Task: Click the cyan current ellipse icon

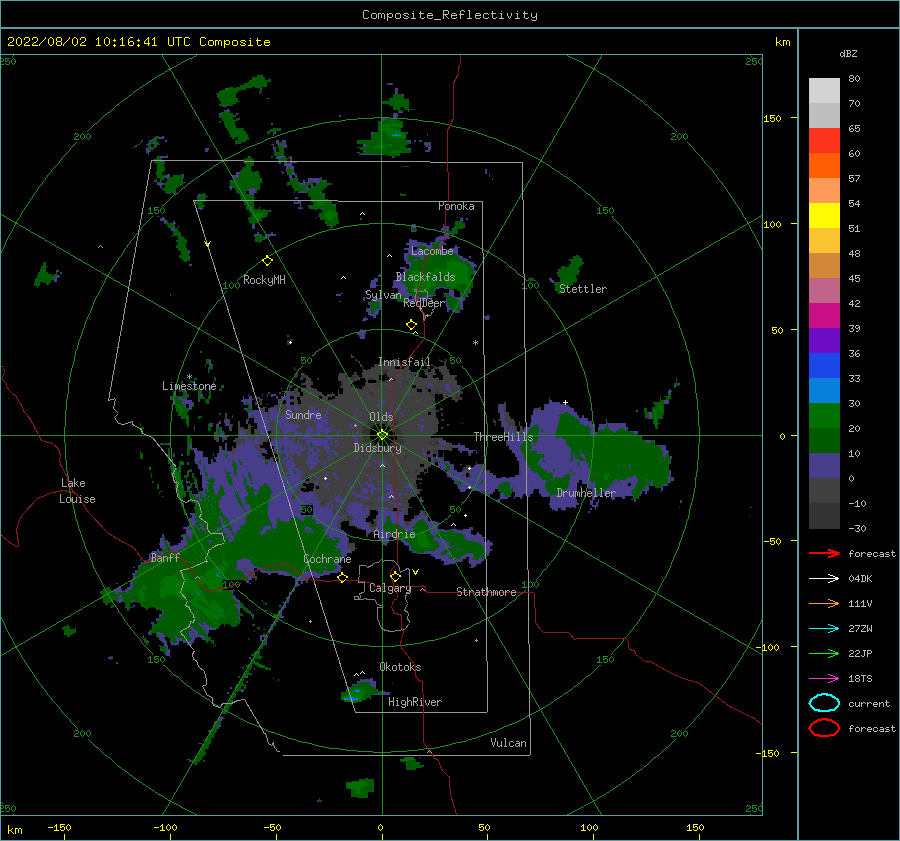Action: click(824, 703)
